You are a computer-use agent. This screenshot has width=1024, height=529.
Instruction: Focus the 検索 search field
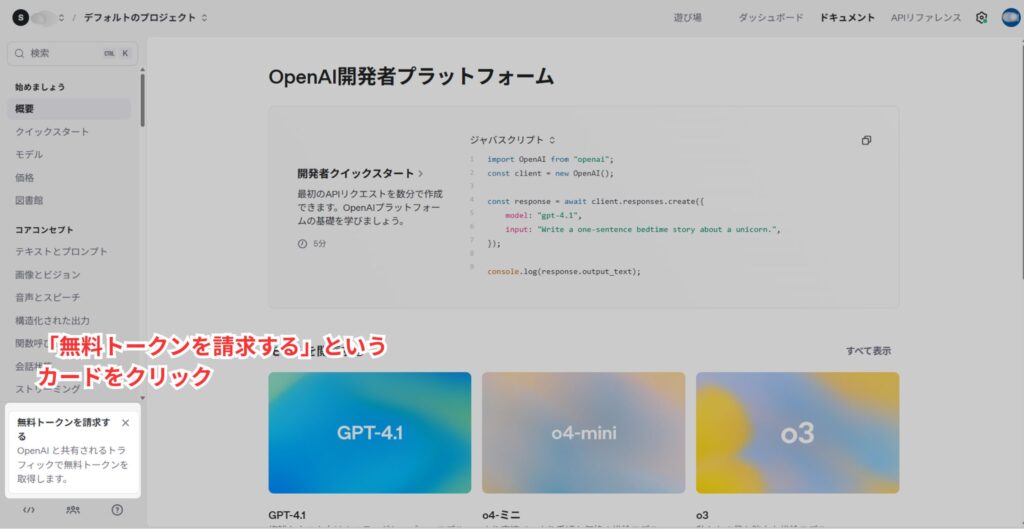click(x=72, y=54)
